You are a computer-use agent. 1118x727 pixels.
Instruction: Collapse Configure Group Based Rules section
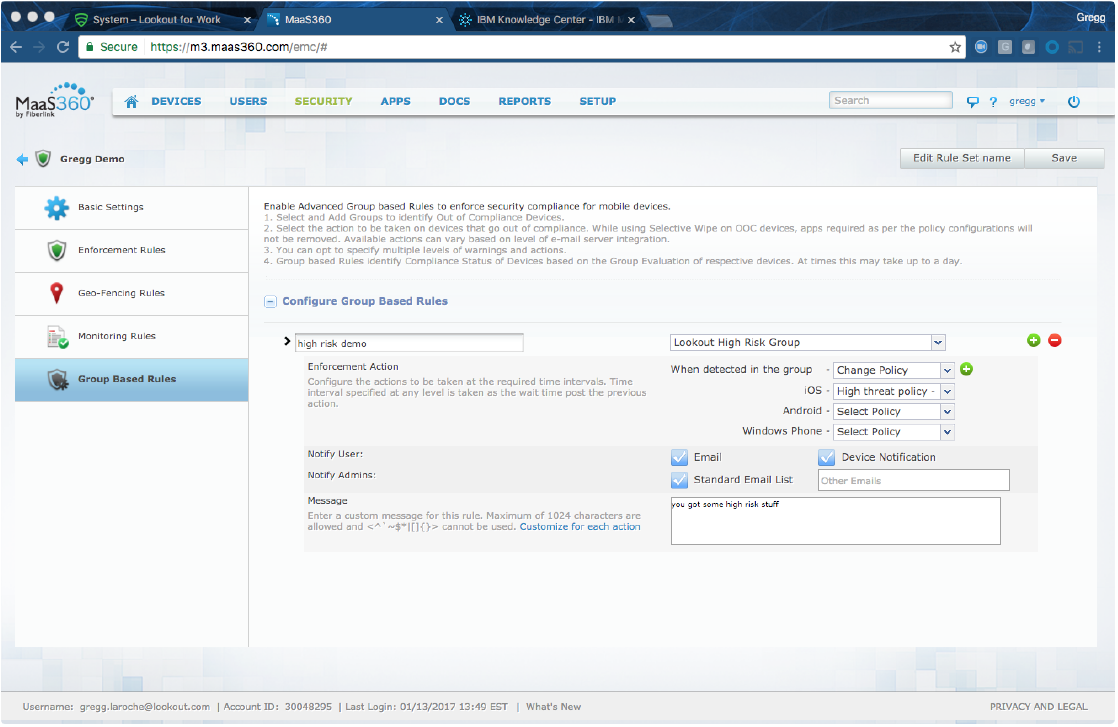coord(270,302)
